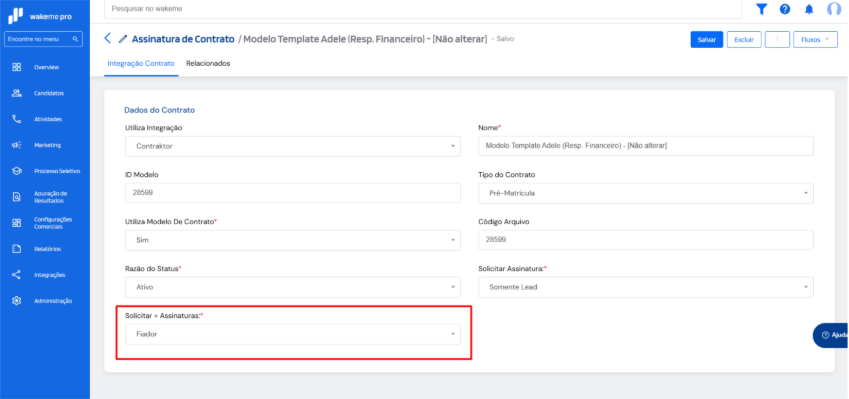849x399 pixels.
Task: Click the Excluir button
Action: tap(744, 40)
